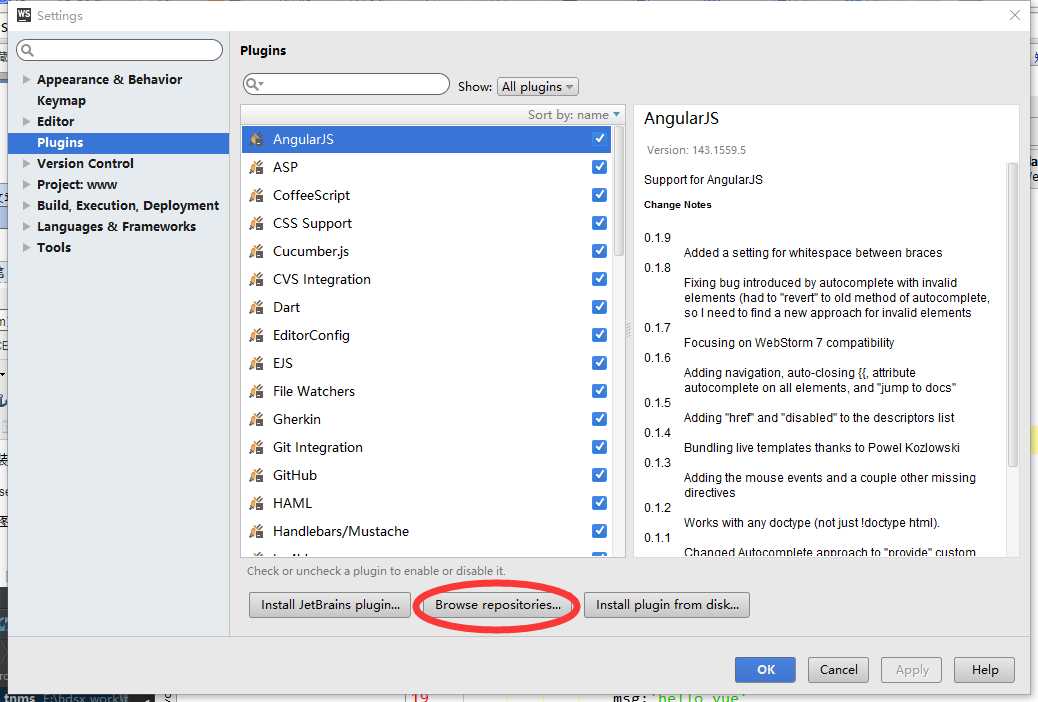The height and width of the screenshot is (702, 1038).
Task: Disable the AngularJS plugin checkbox
Action: (599, 138)
